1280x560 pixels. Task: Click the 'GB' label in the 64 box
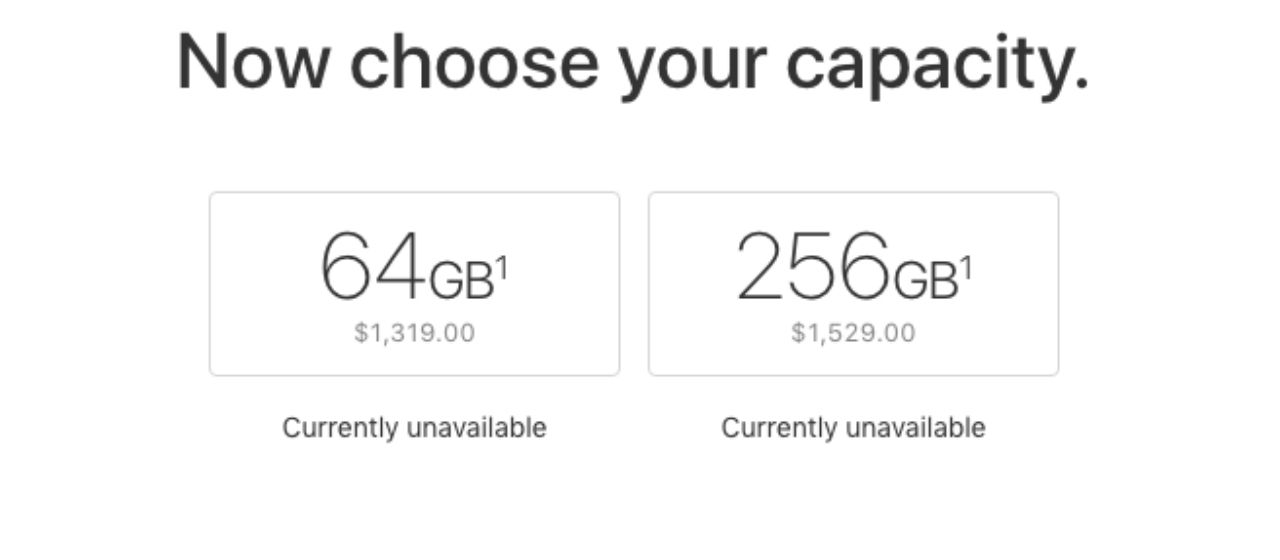461,283
